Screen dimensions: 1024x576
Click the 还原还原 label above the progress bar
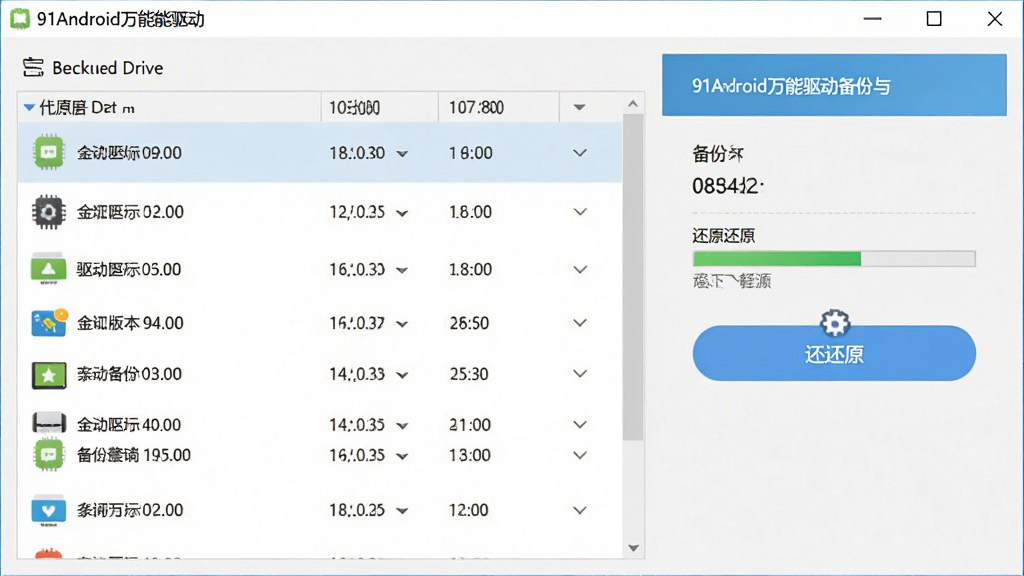[724, 236]
